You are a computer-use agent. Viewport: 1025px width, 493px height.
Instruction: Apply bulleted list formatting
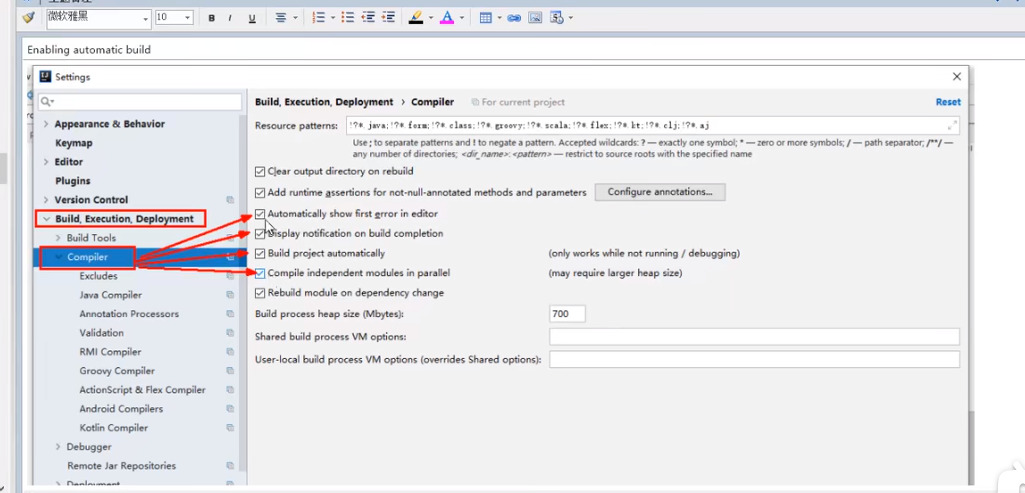pos(348,18)
